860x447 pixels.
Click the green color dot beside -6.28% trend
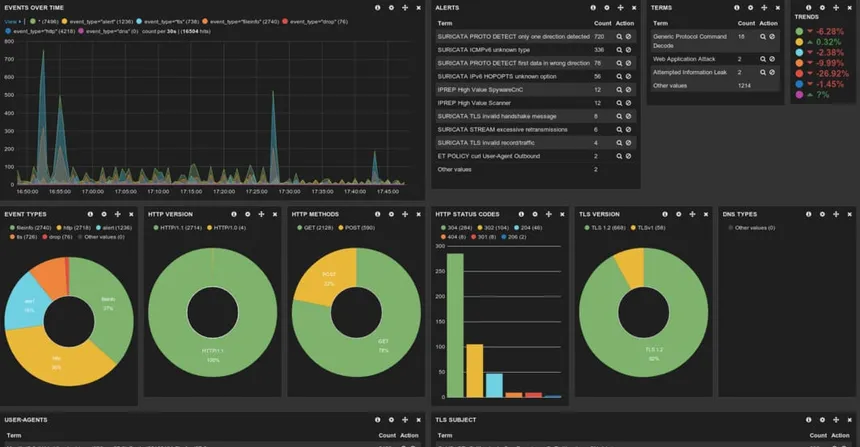coord(799,31)
